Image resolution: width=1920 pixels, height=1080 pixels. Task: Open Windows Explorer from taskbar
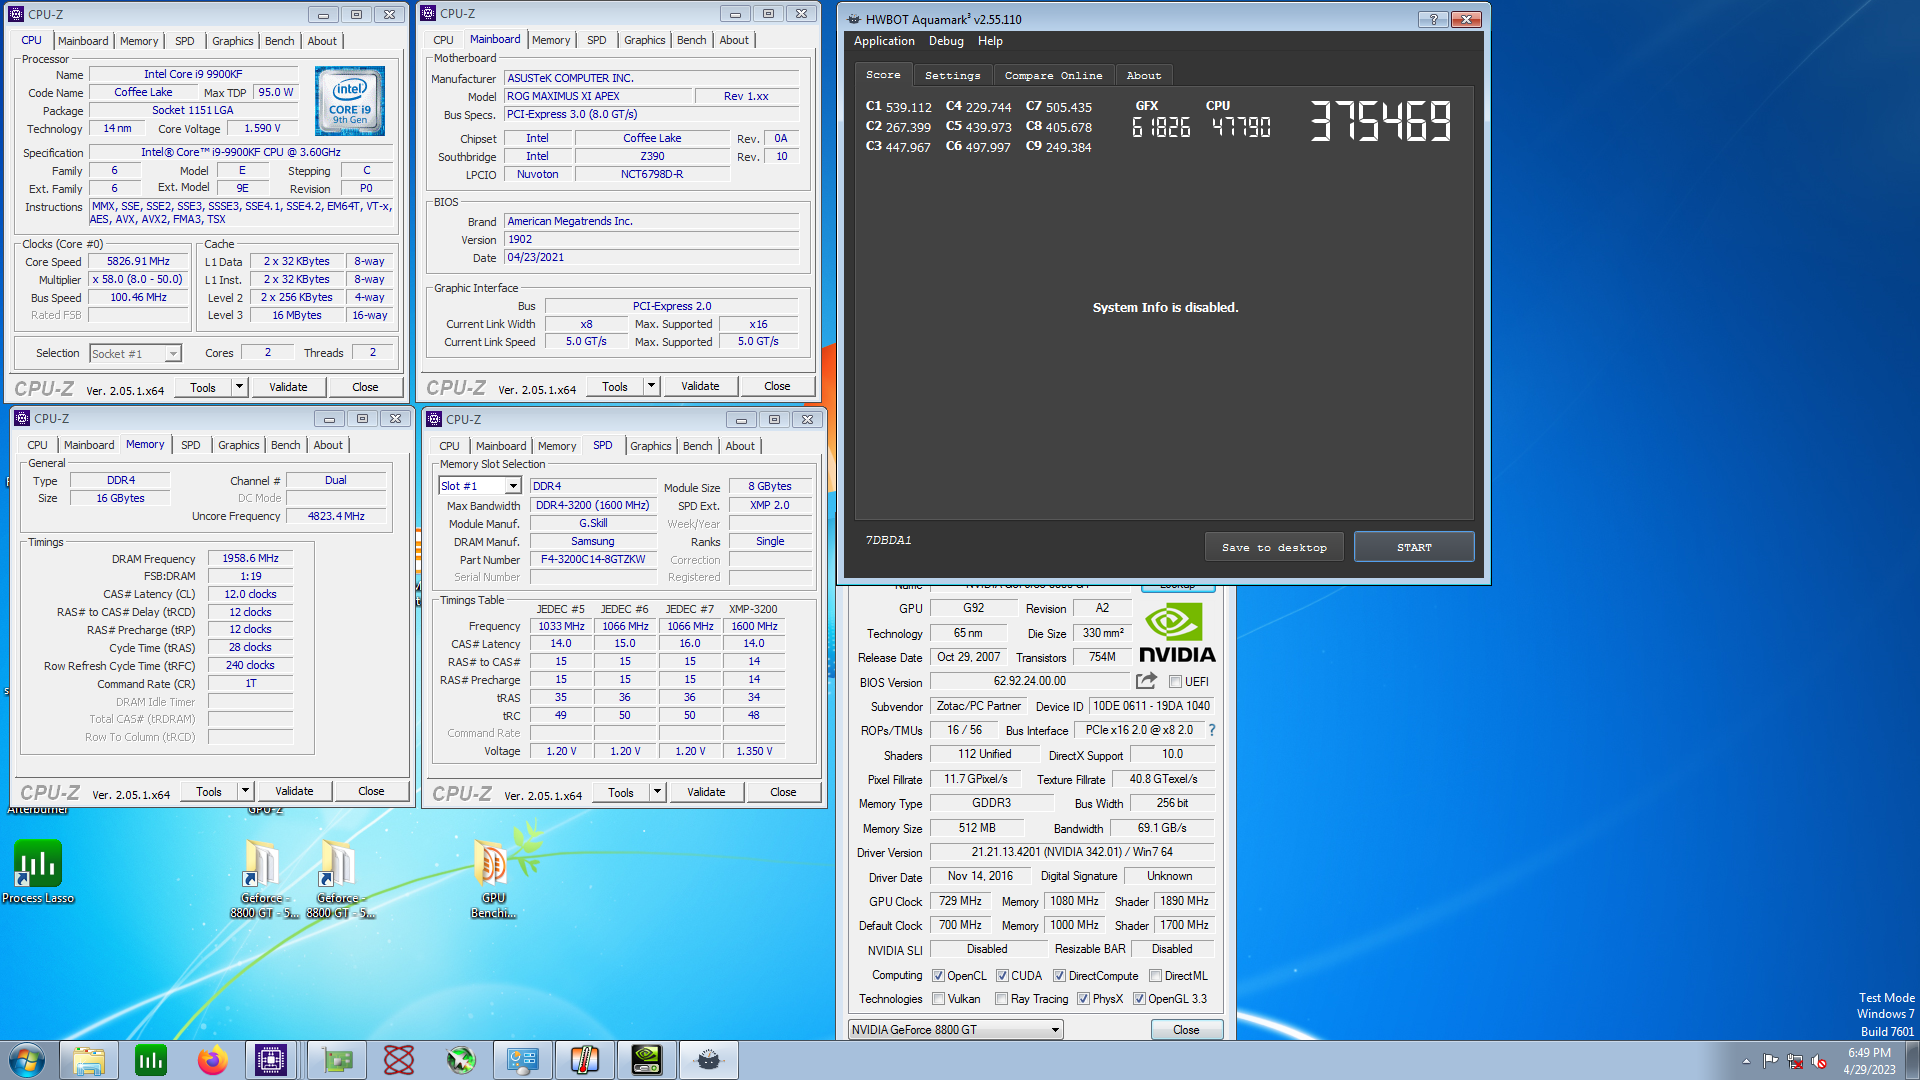click(89, 1060)
